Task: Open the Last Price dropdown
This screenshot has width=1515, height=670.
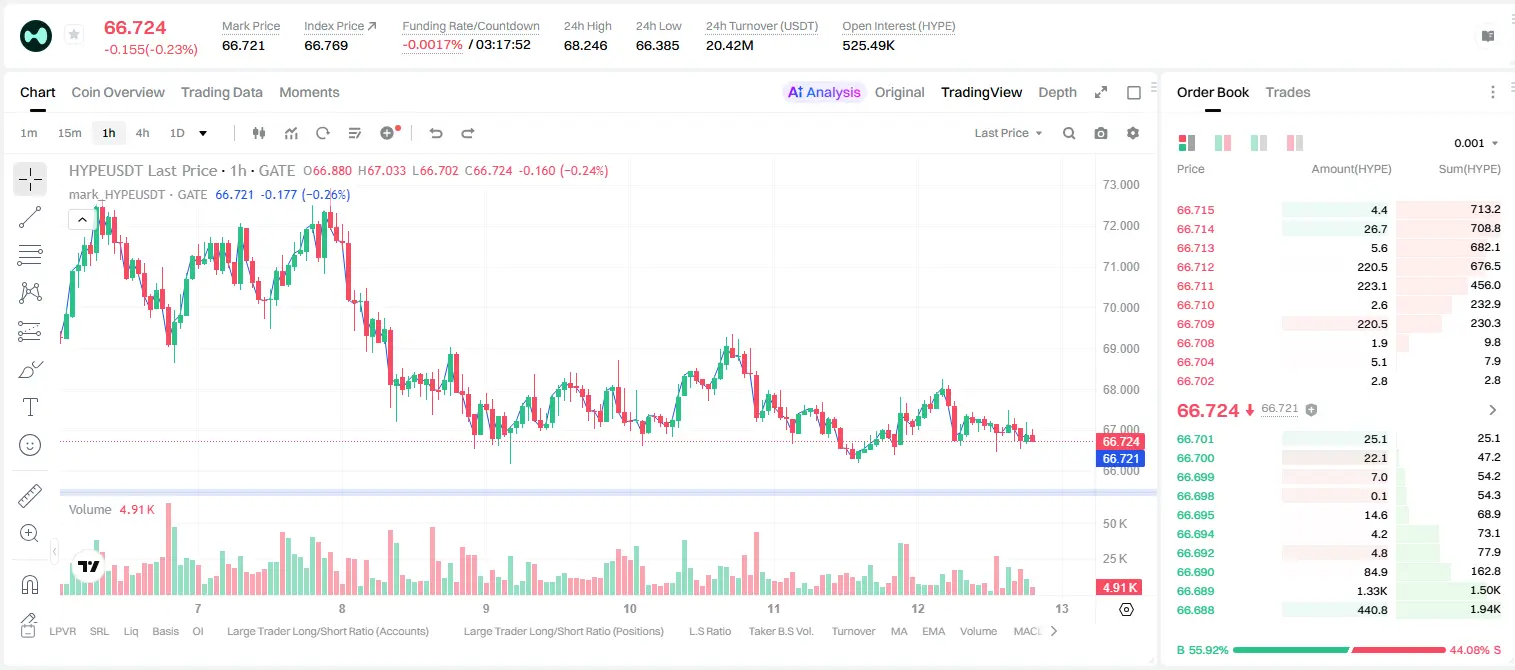Action: coord(1008,133)
